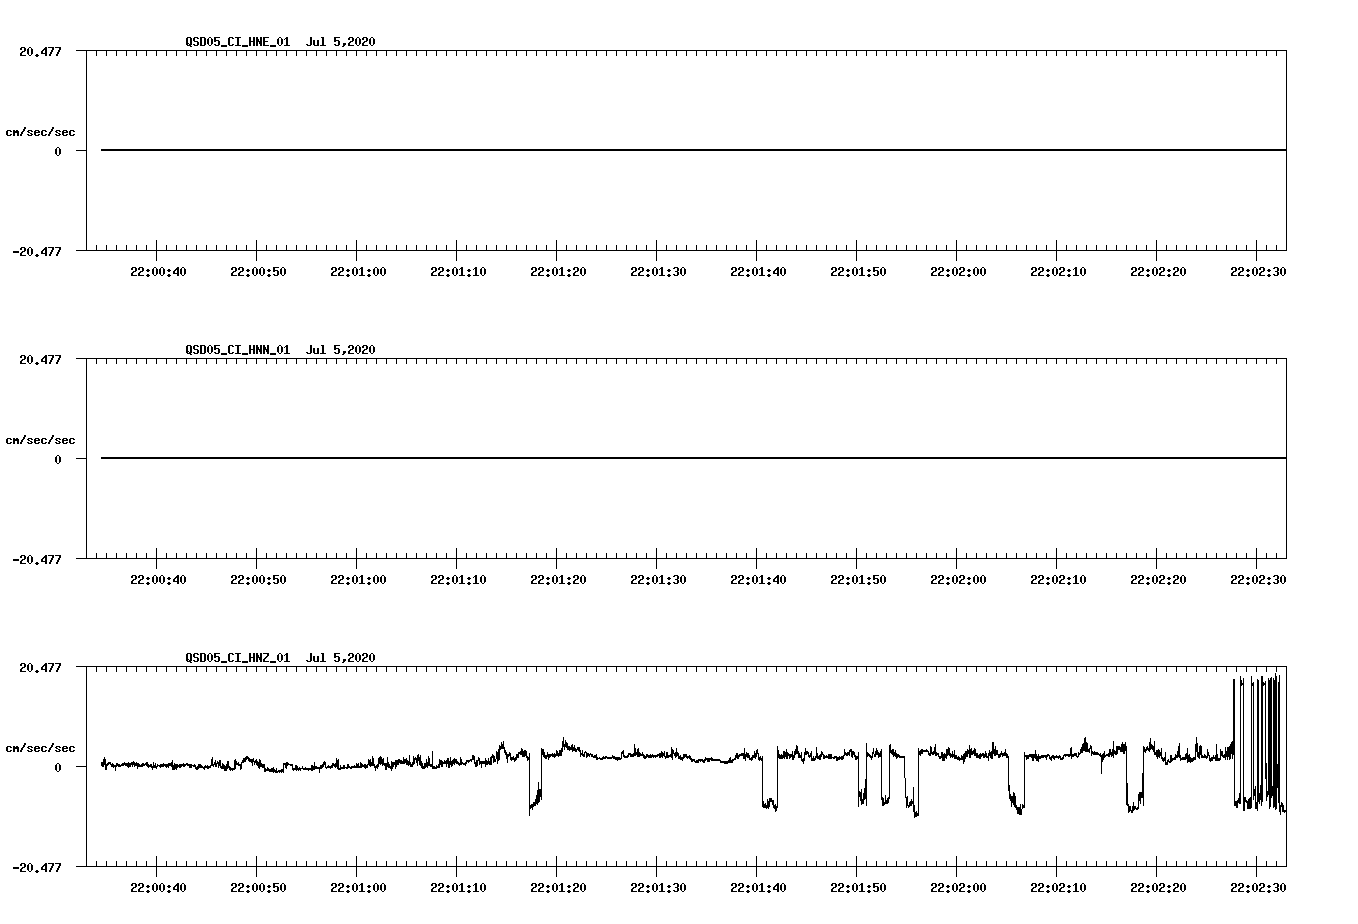Click the HNZ drop near 22:01:18
This screenshot has width=1358, height=924.
pos(535,781)
